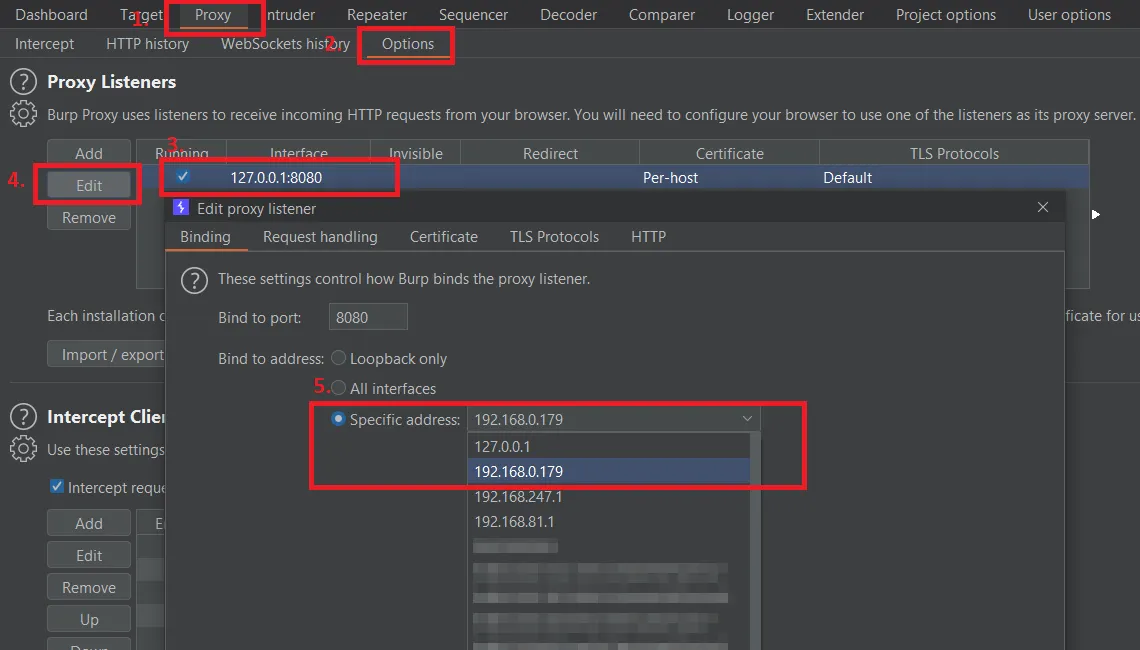Screen dimensions: 1140x650
Task: Click the settings gear beside Proxy Listeners
Action: point(21,114)
